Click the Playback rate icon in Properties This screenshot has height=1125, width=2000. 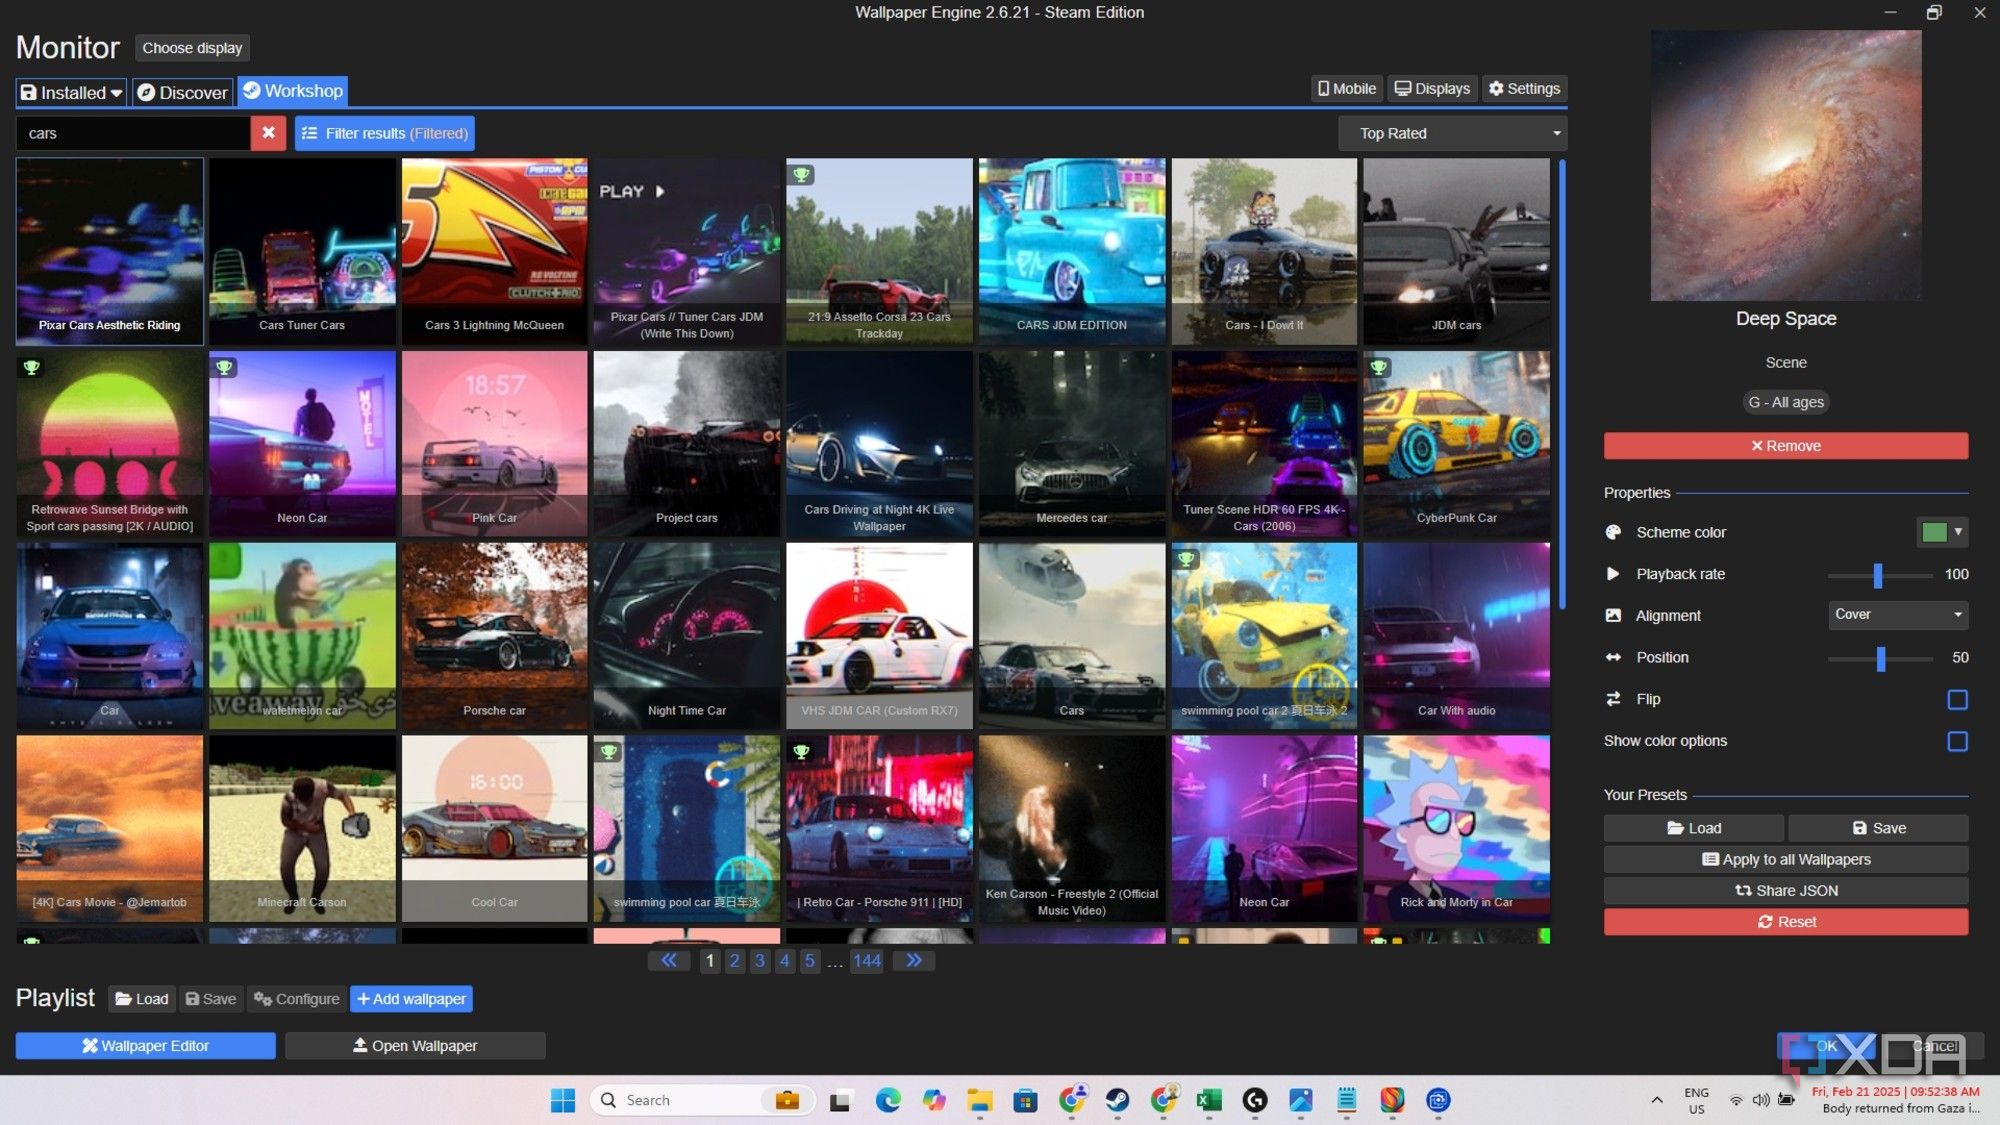[1613, 574]
